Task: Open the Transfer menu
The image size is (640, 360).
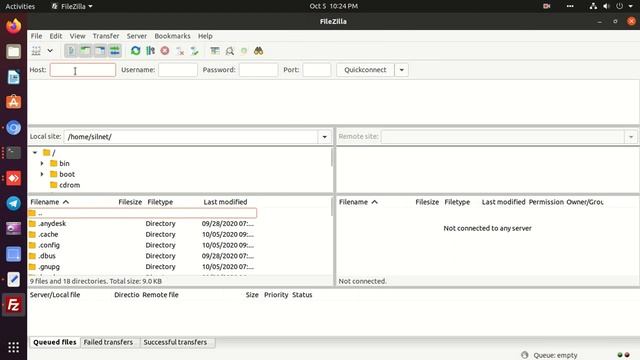Action: [106, 36]
